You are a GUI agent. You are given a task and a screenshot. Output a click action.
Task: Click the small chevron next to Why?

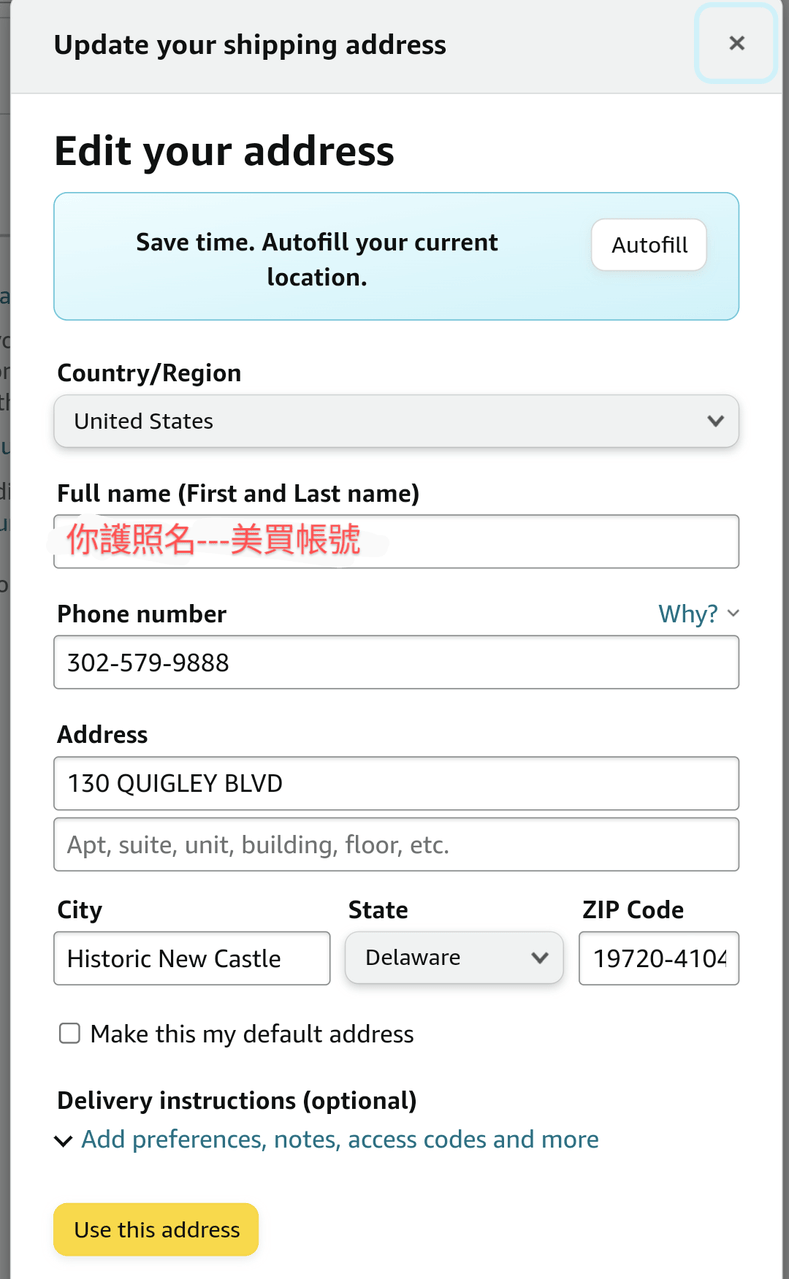pos(733,613)
